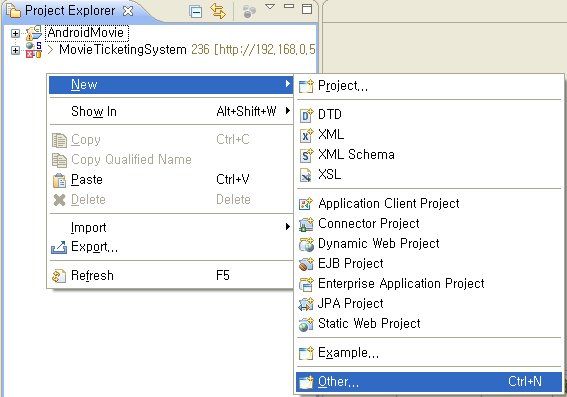Click the Refresh icon

tap(59, 276)
